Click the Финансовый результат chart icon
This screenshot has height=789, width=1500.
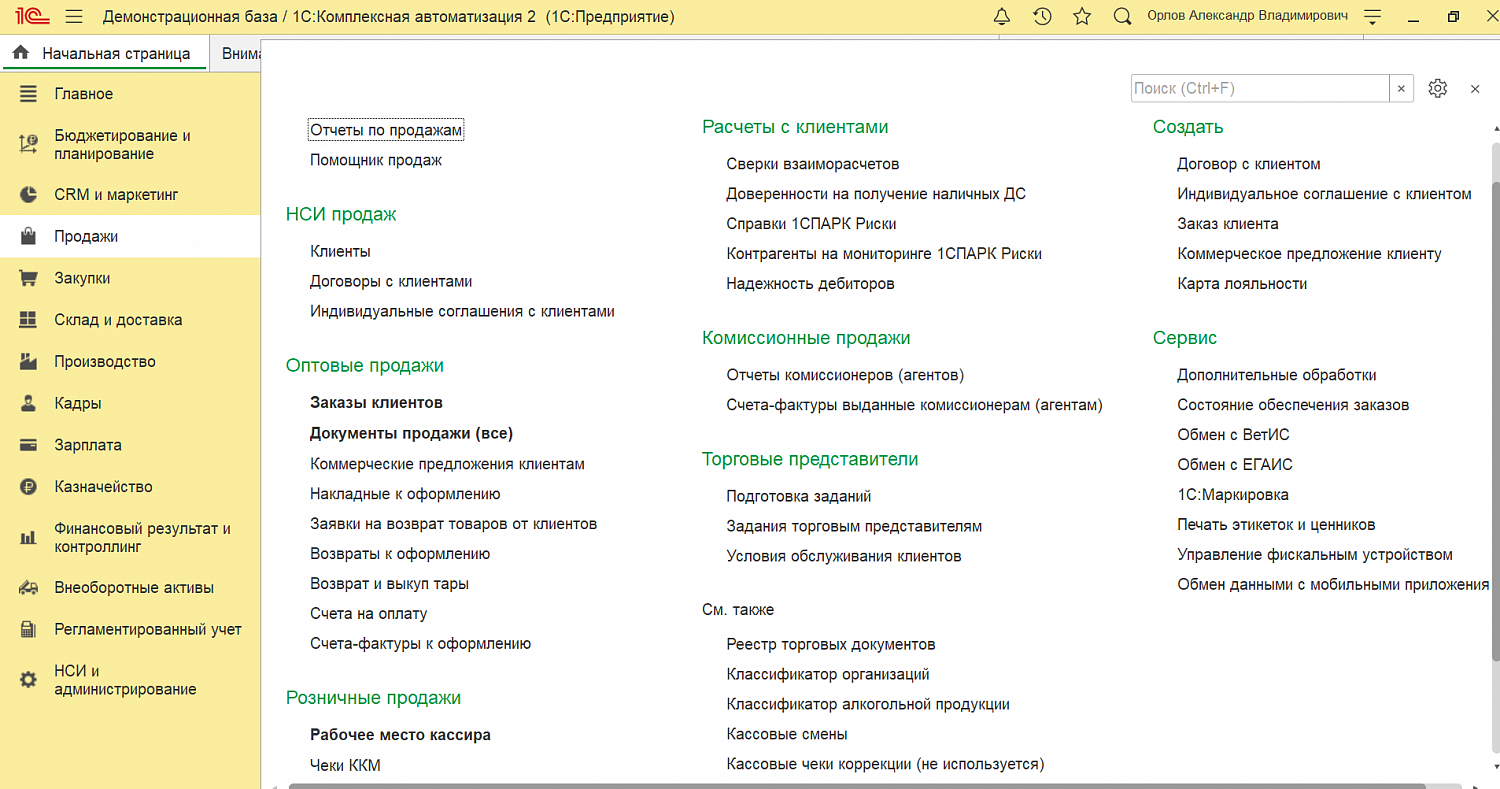pyautogui.click(x=29, y=538)
